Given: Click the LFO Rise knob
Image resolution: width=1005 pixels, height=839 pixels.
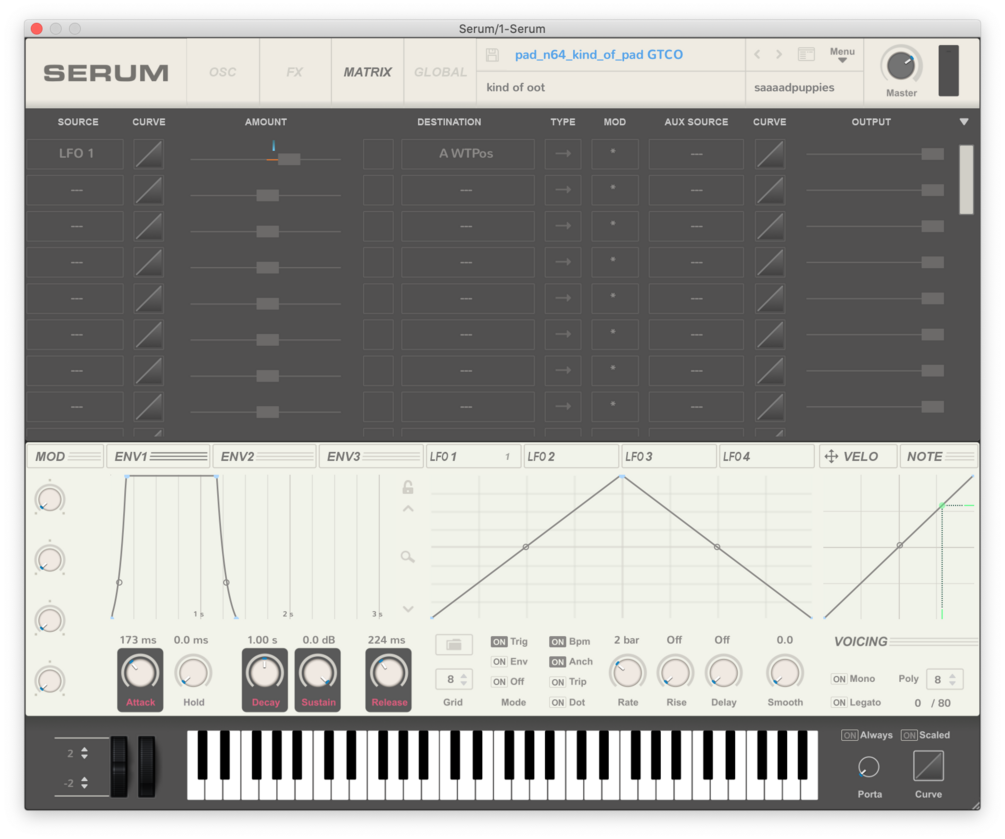Looking at the screenshot, I should tap(676, 672).
